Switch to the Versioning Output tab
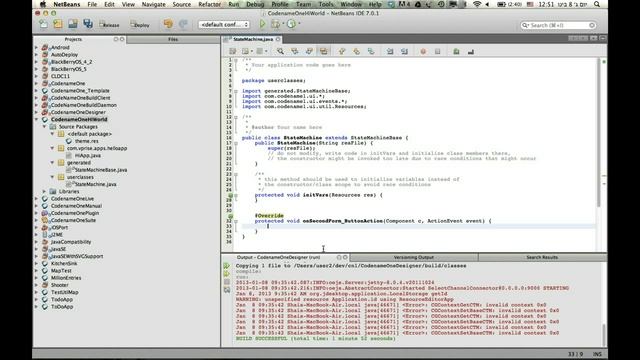The height and width of the screenshot is (360, 640). pyautogui.click(x=413, y=258)
